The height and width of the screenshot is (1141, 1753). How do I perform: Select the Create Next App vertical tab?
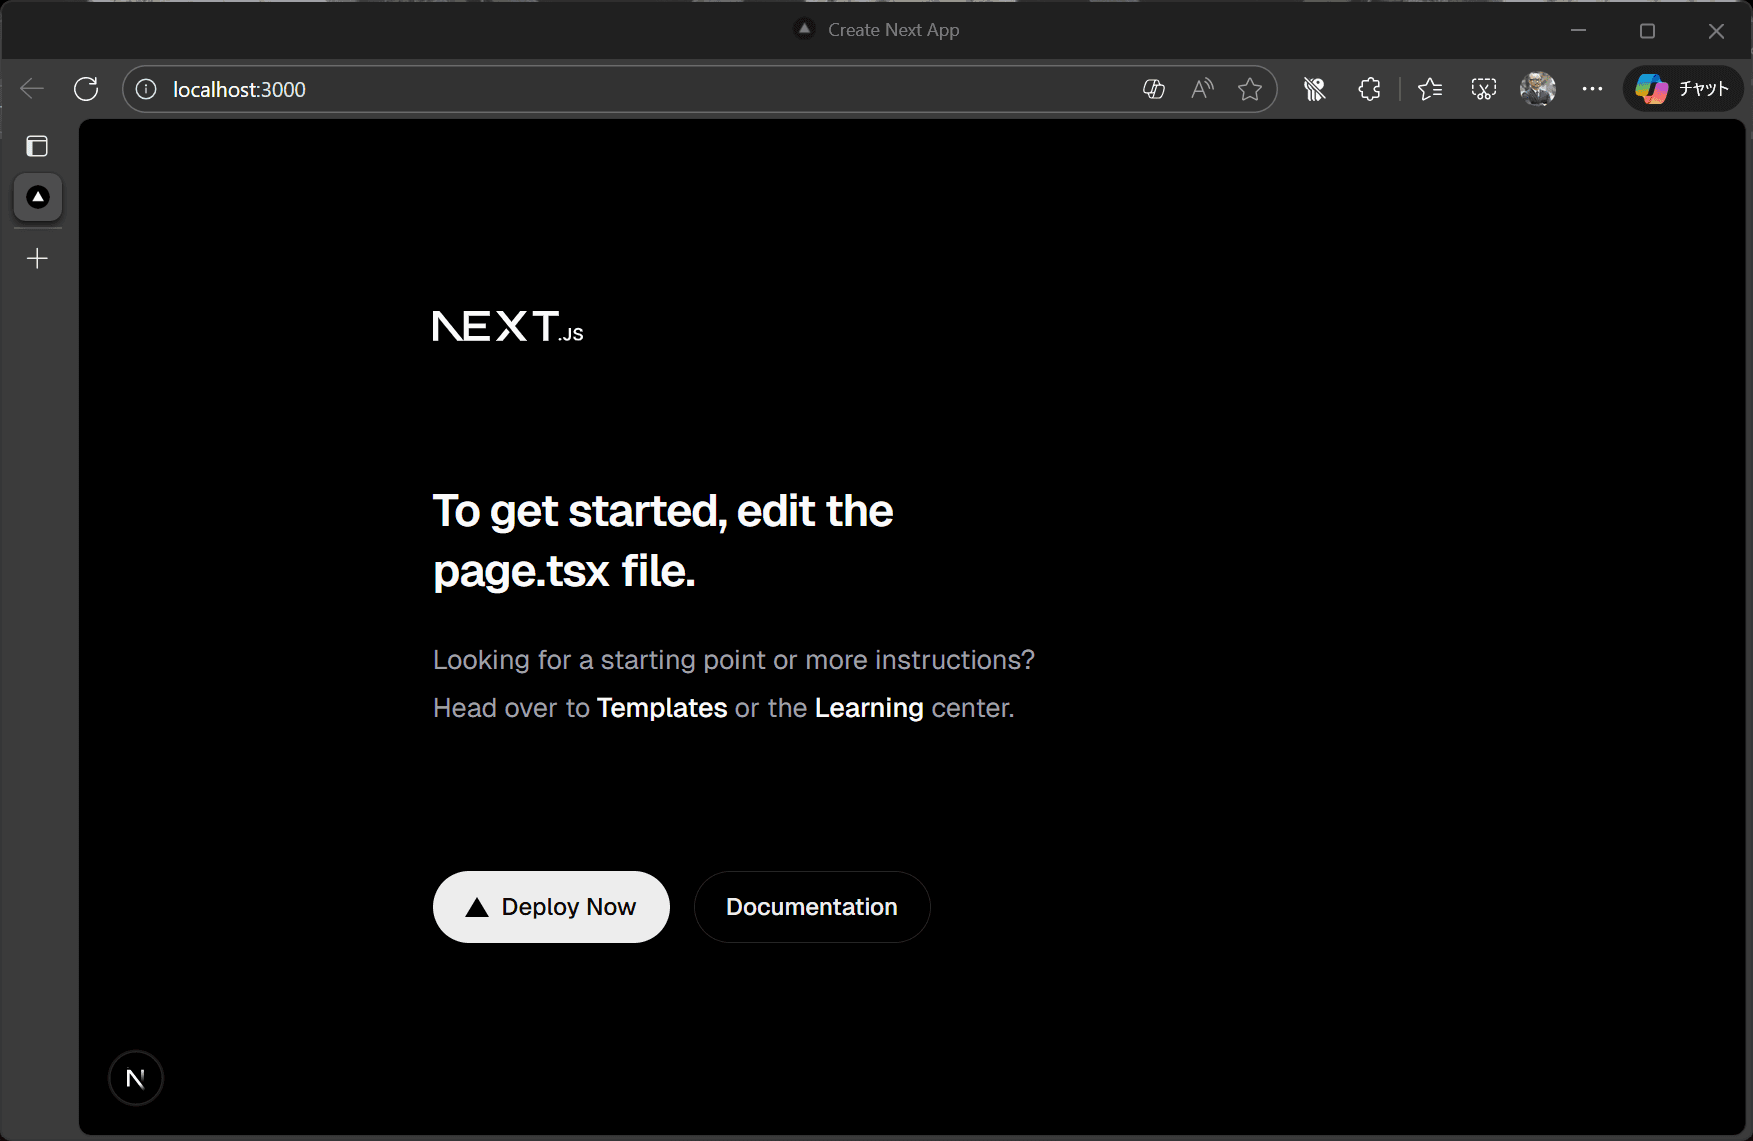[38, 197]
